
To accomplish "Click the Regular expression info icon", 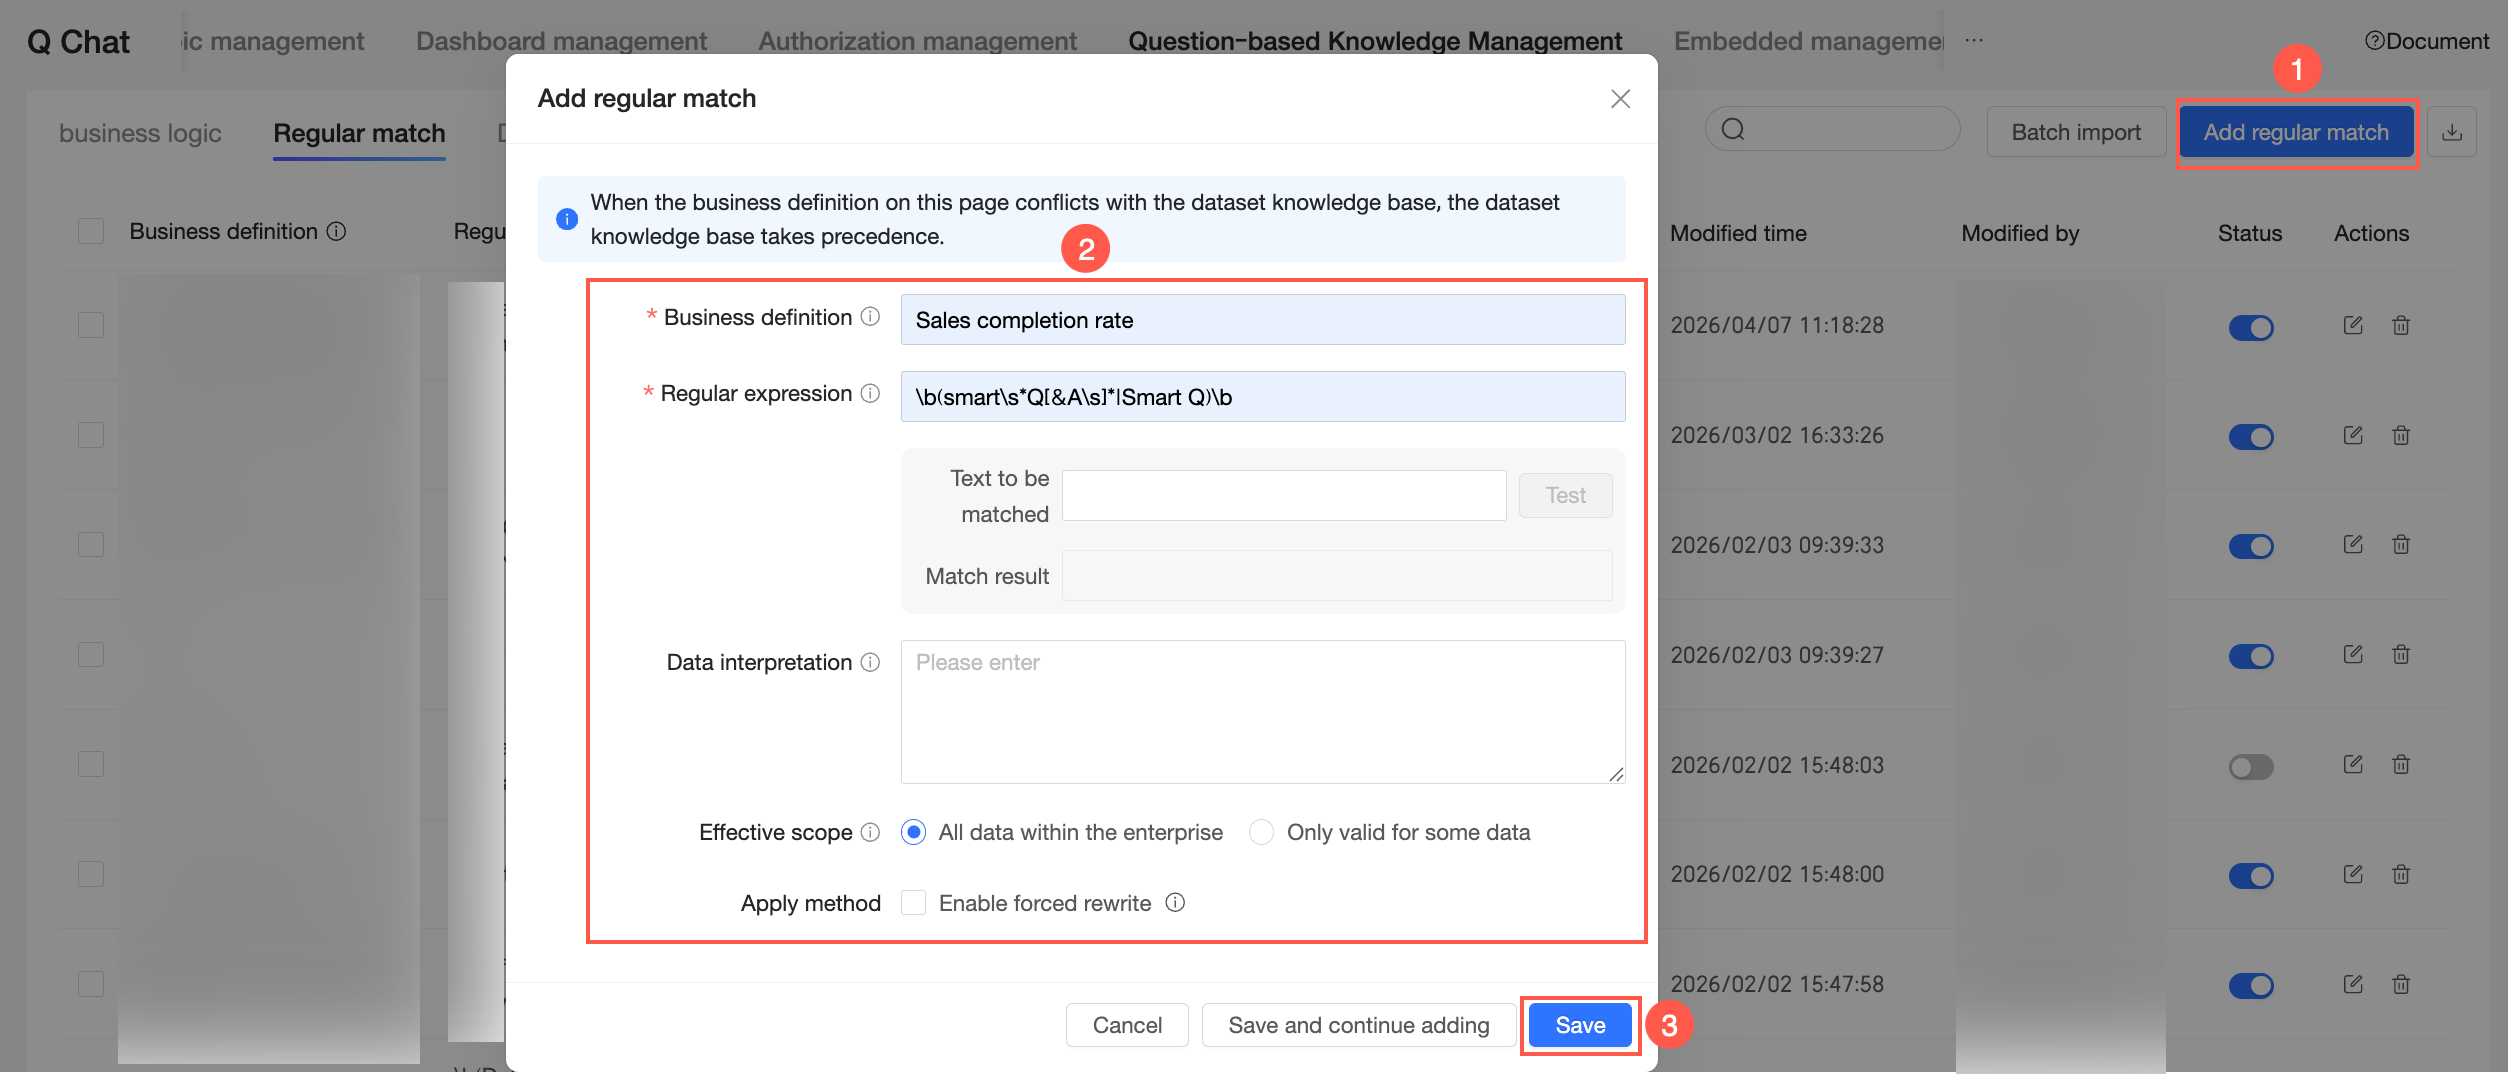I will coord(871,393).
